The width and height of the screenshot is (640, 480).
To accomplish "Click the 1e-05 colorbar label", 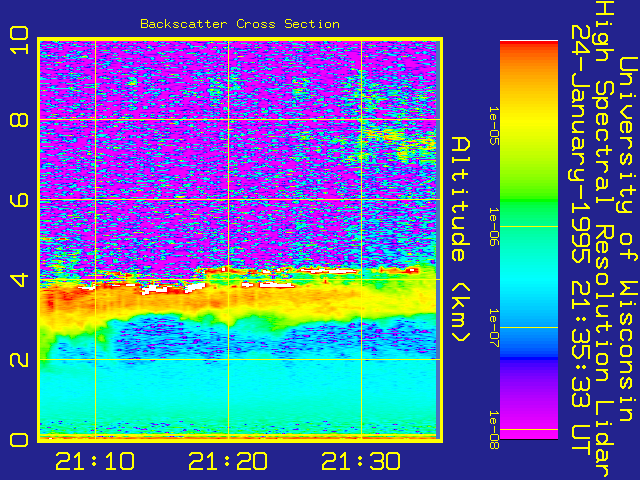I will 493,125.
